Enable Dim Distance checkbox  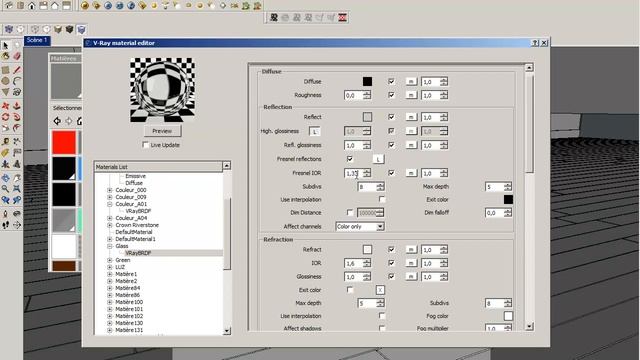tap(349, 212)
